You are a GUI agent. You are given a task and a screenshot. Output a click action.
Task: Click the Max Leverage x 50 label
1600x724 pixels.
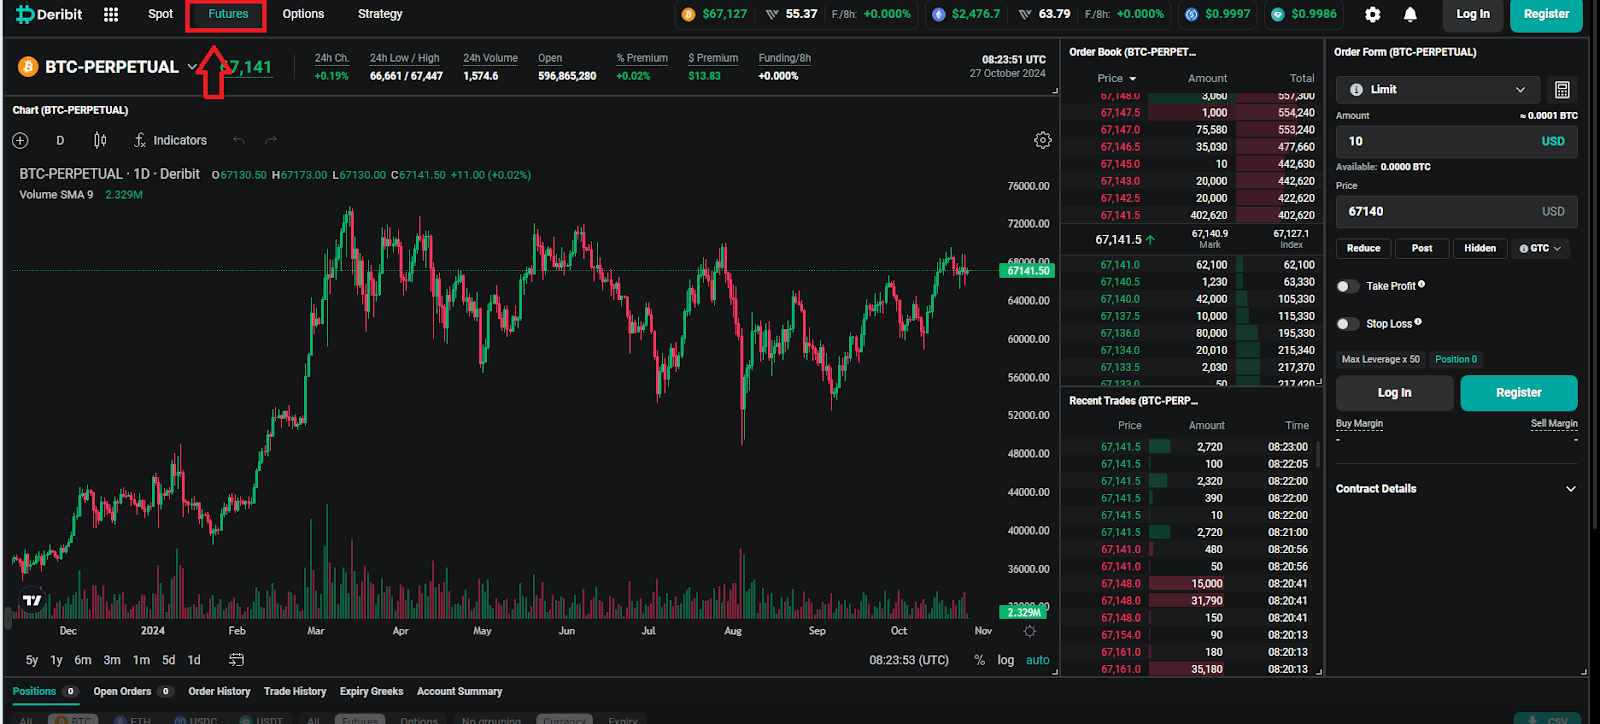point(1381,359)
